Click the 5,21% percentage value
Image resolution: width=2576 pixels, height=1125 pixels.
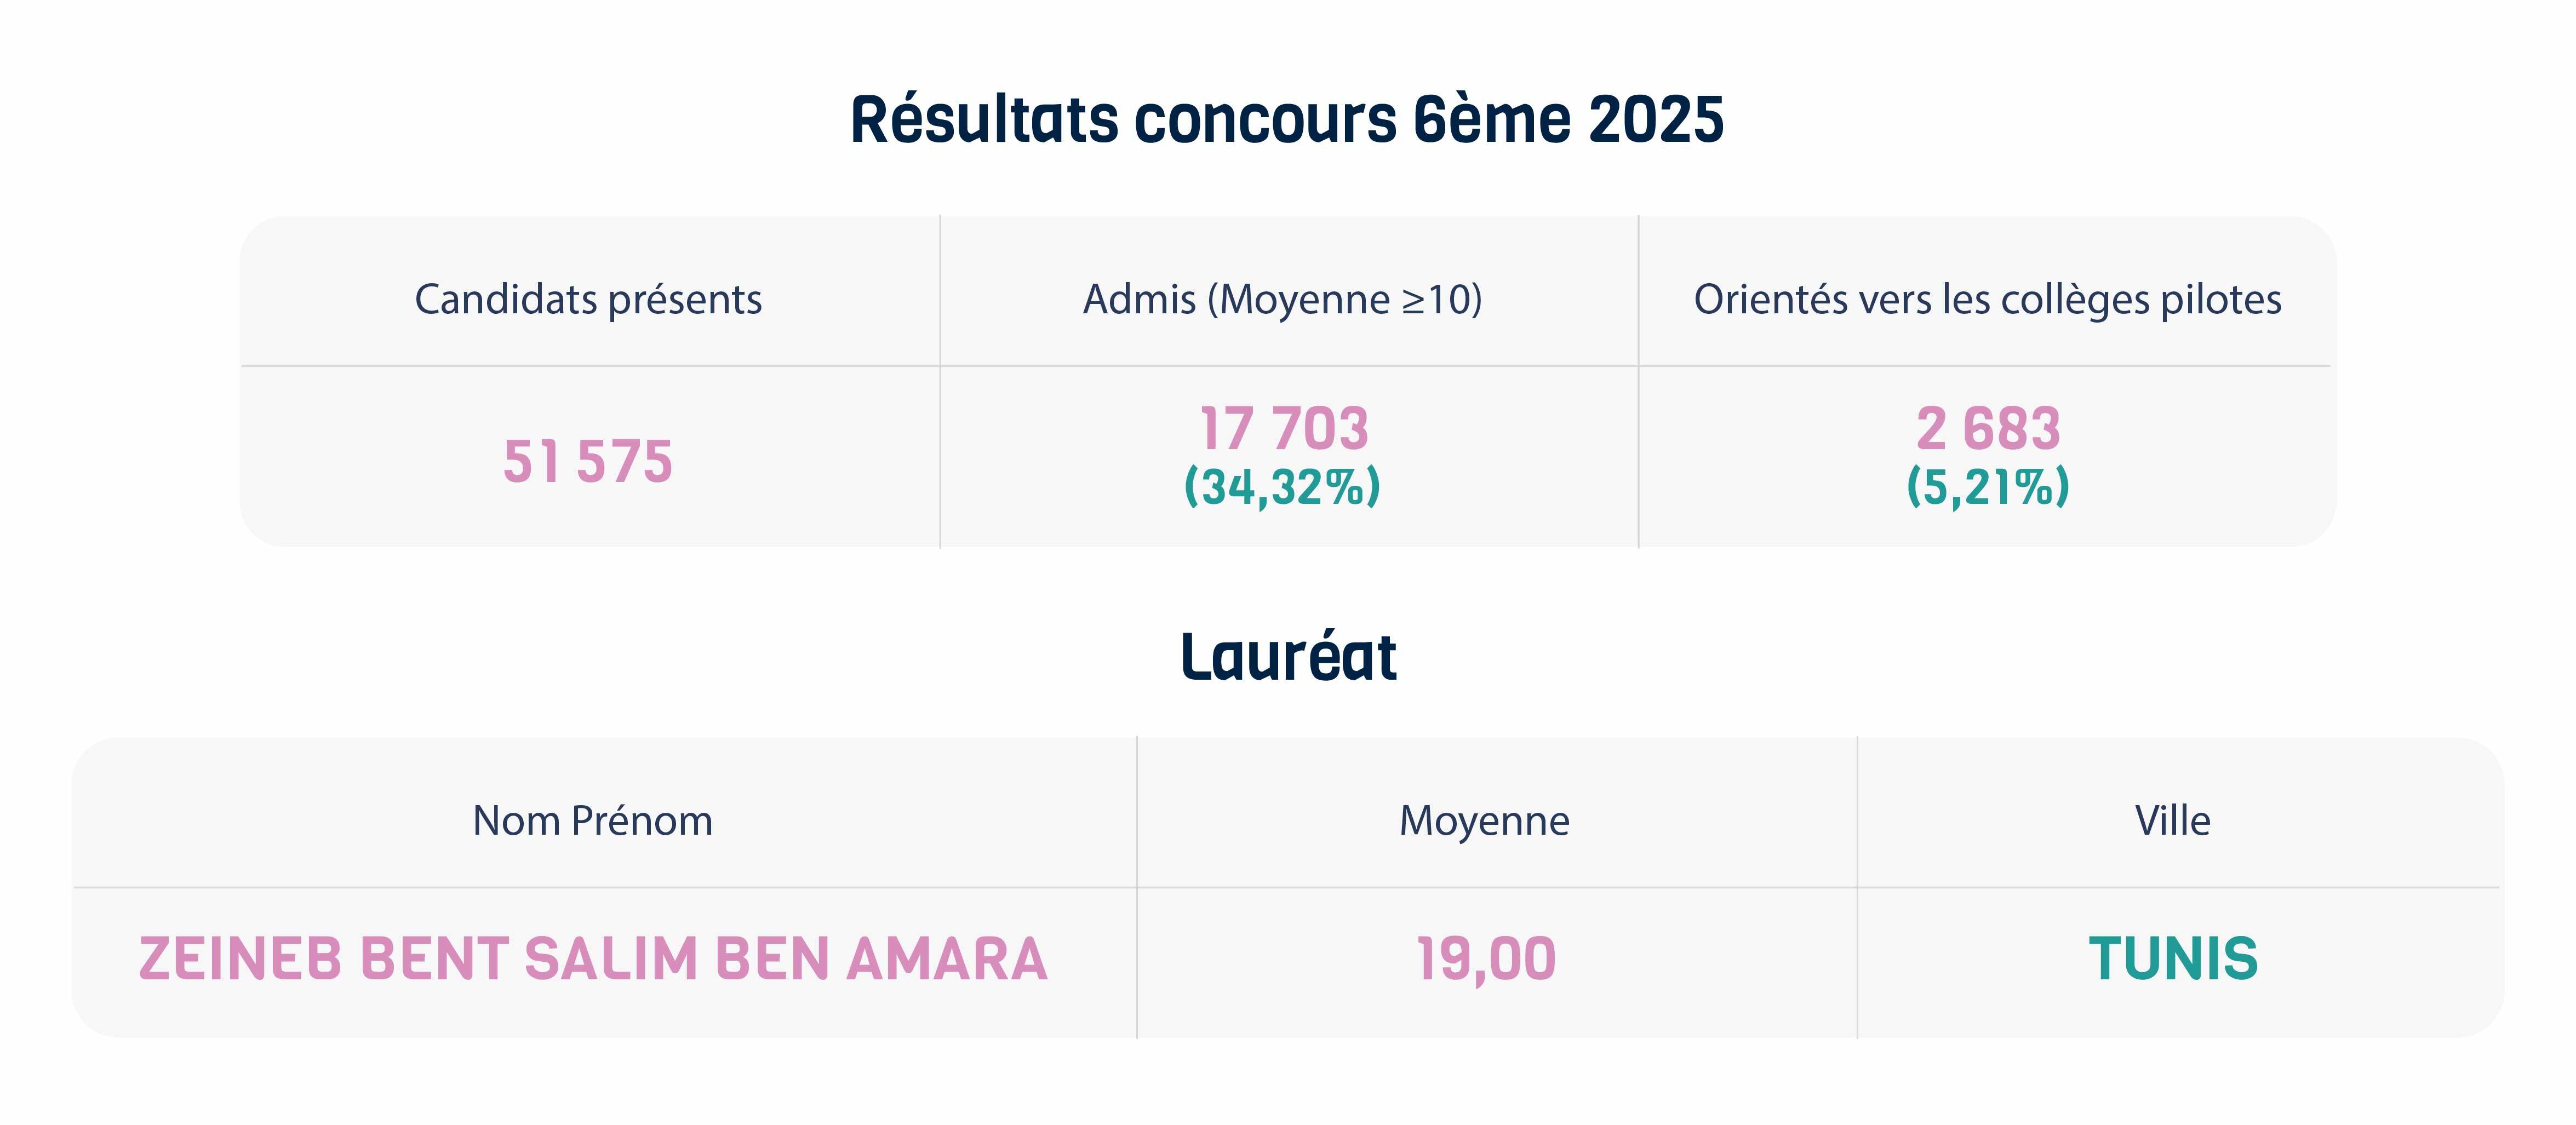[1988, 487]
